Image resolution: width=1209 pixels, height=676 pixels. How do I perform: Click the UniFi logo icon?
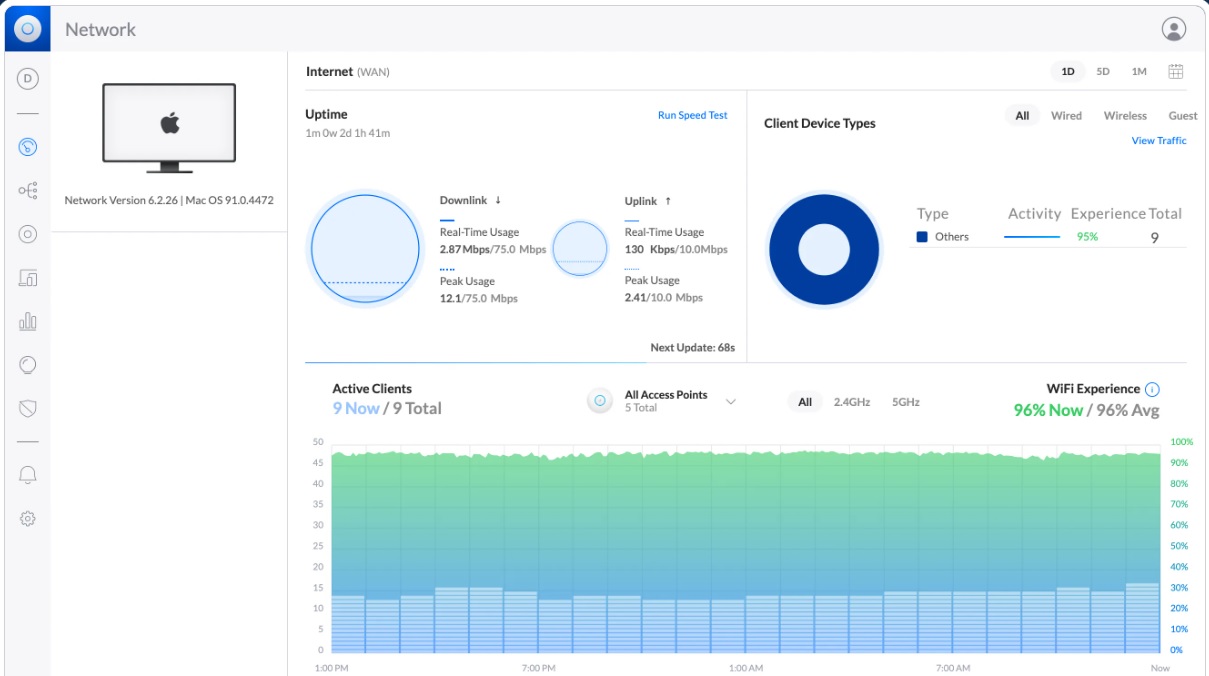tap(27, 29)
